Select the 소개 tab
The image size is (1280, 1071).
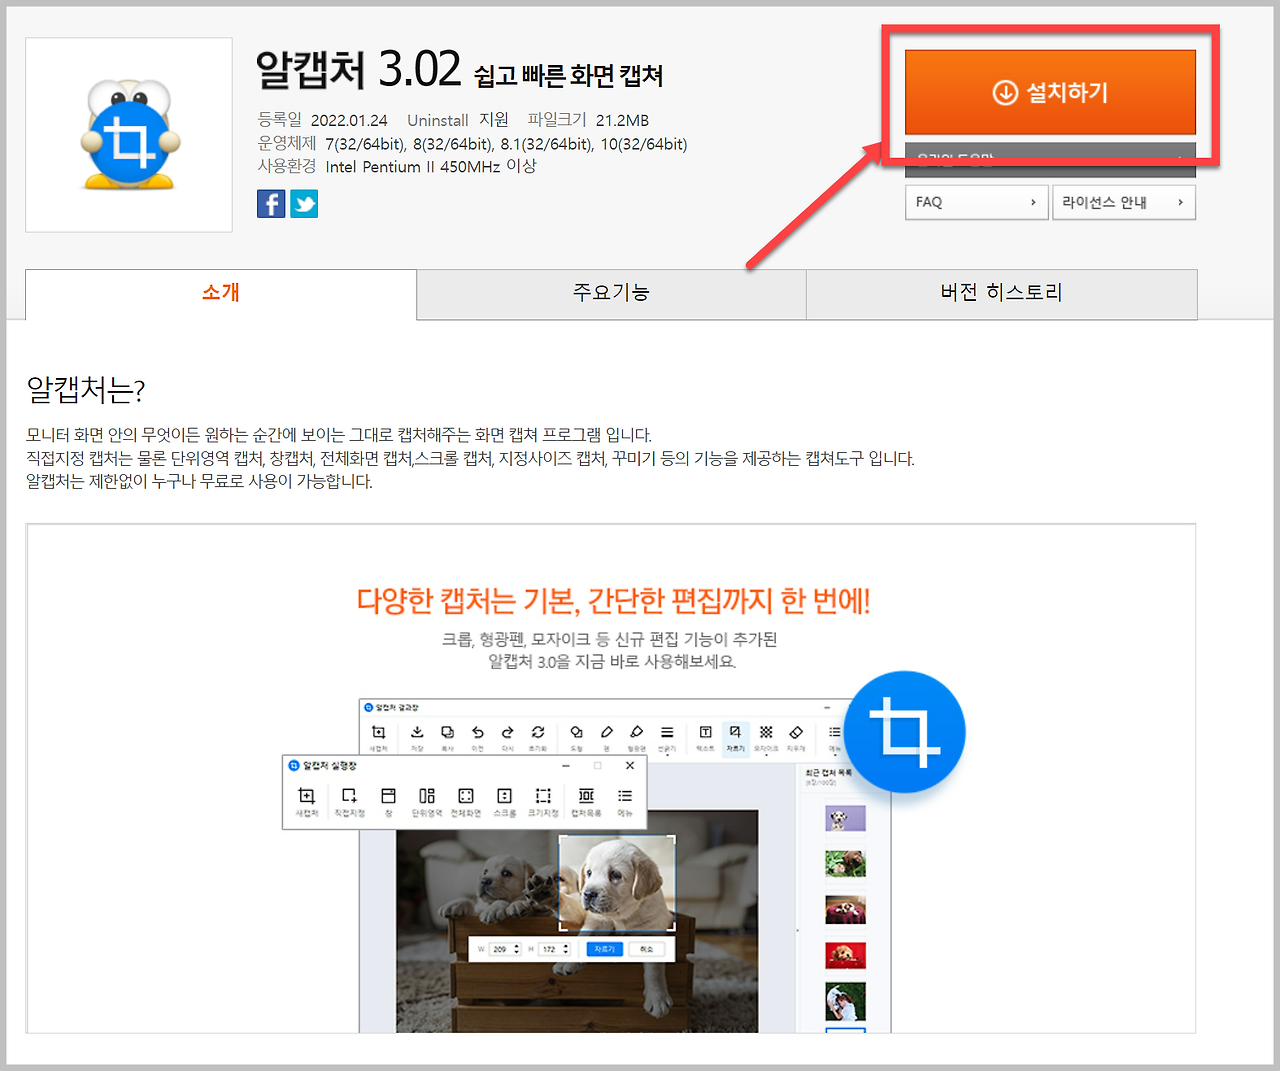click(221, 293)
